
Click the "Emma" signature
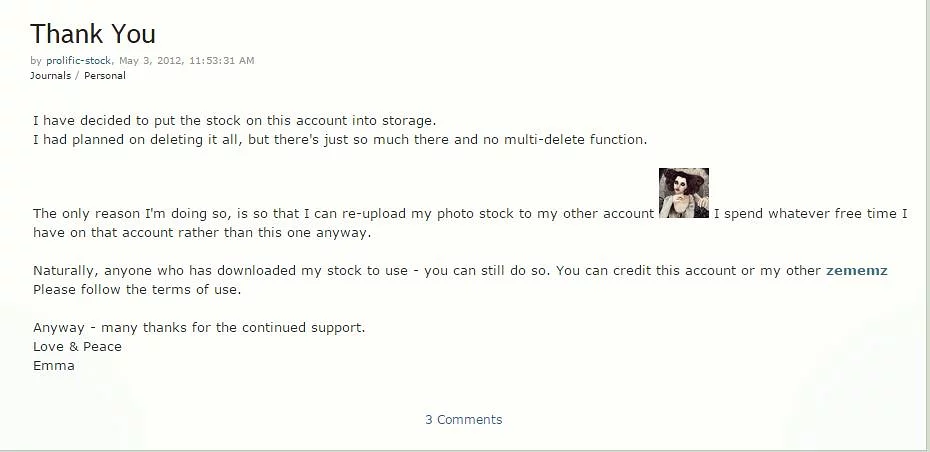pos(54,366)
